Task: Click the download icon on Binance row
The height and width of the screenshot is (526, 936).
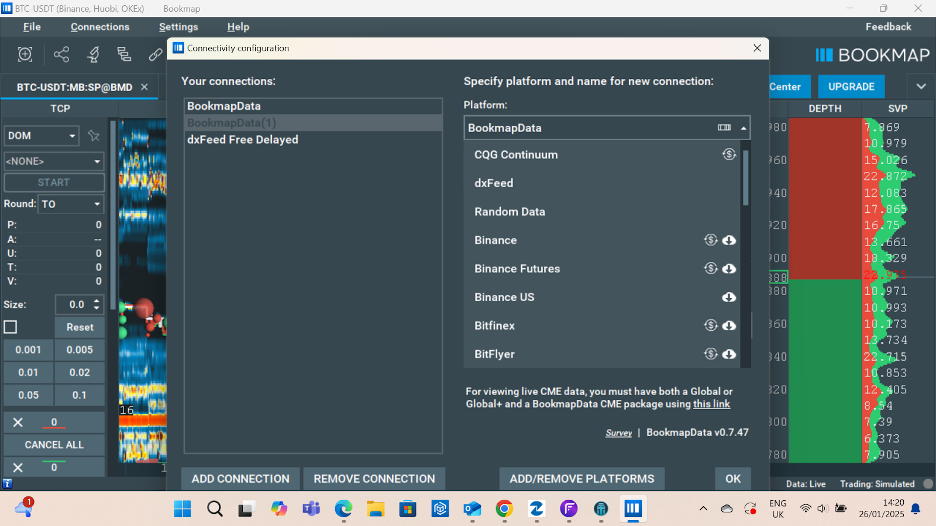Action: click(x=729, y=240)
